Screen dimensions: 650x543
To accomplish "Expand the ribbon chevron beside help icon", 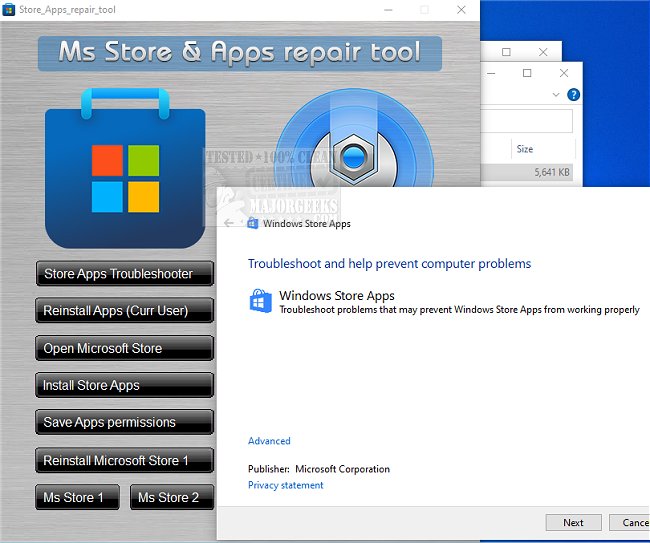I will click(x=556, y=95).
